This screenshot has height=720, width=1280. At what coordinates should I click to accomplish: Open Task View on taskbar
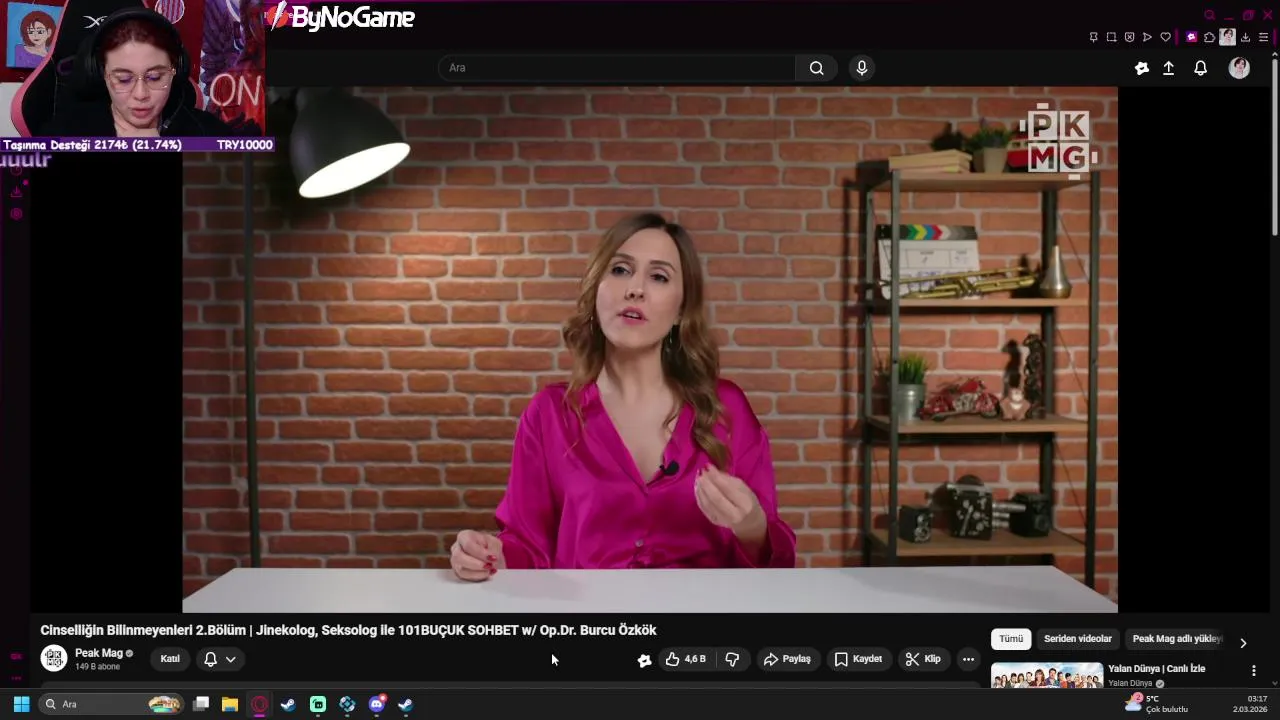click(x=201, y=704)
